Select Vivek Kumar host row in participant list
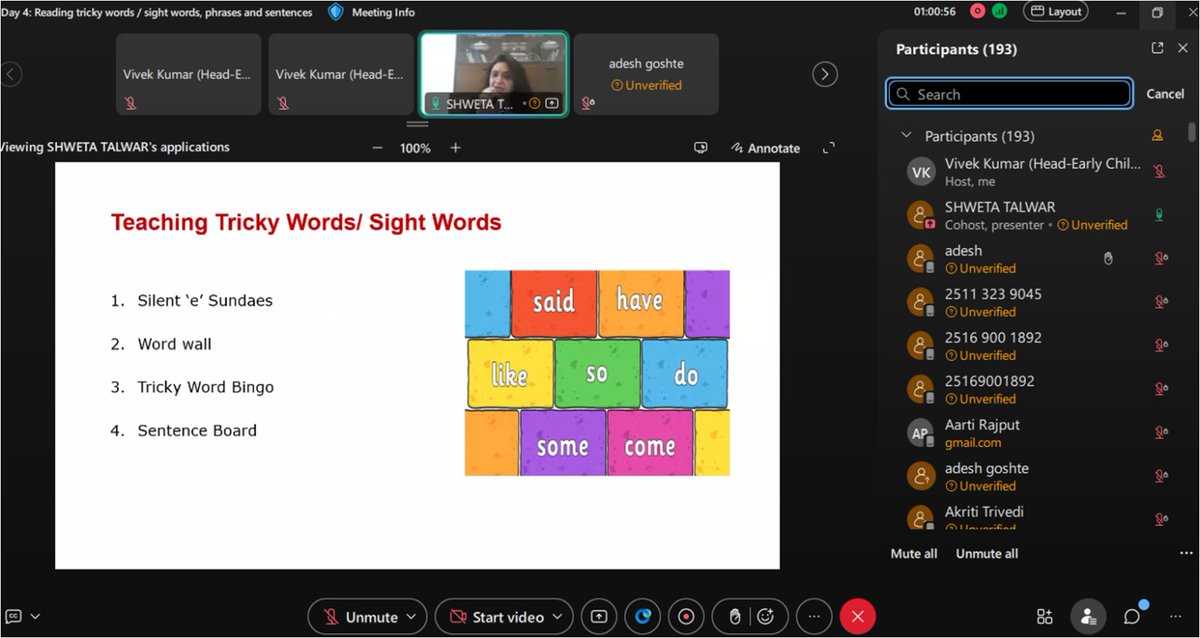1200x638 pixels. [1035, 172]
